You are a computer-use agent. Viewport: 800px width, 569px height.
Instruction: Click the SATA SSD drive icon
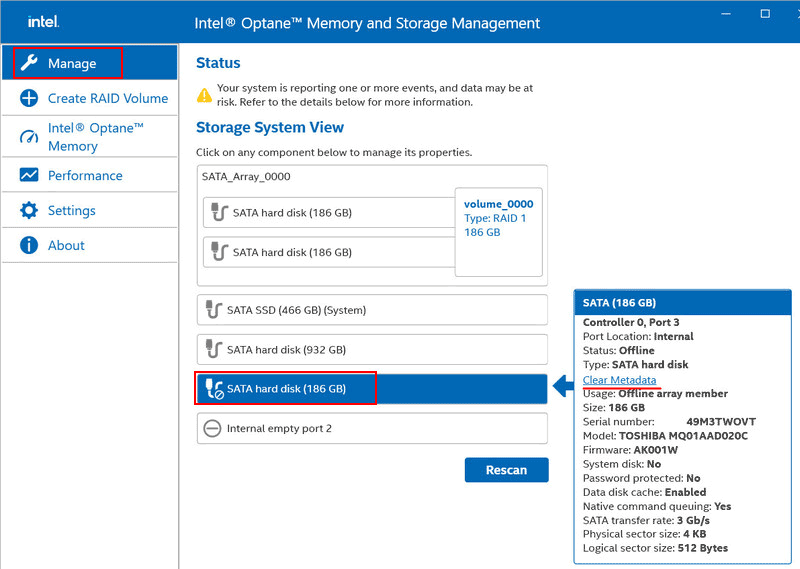(x=212, y=310)
